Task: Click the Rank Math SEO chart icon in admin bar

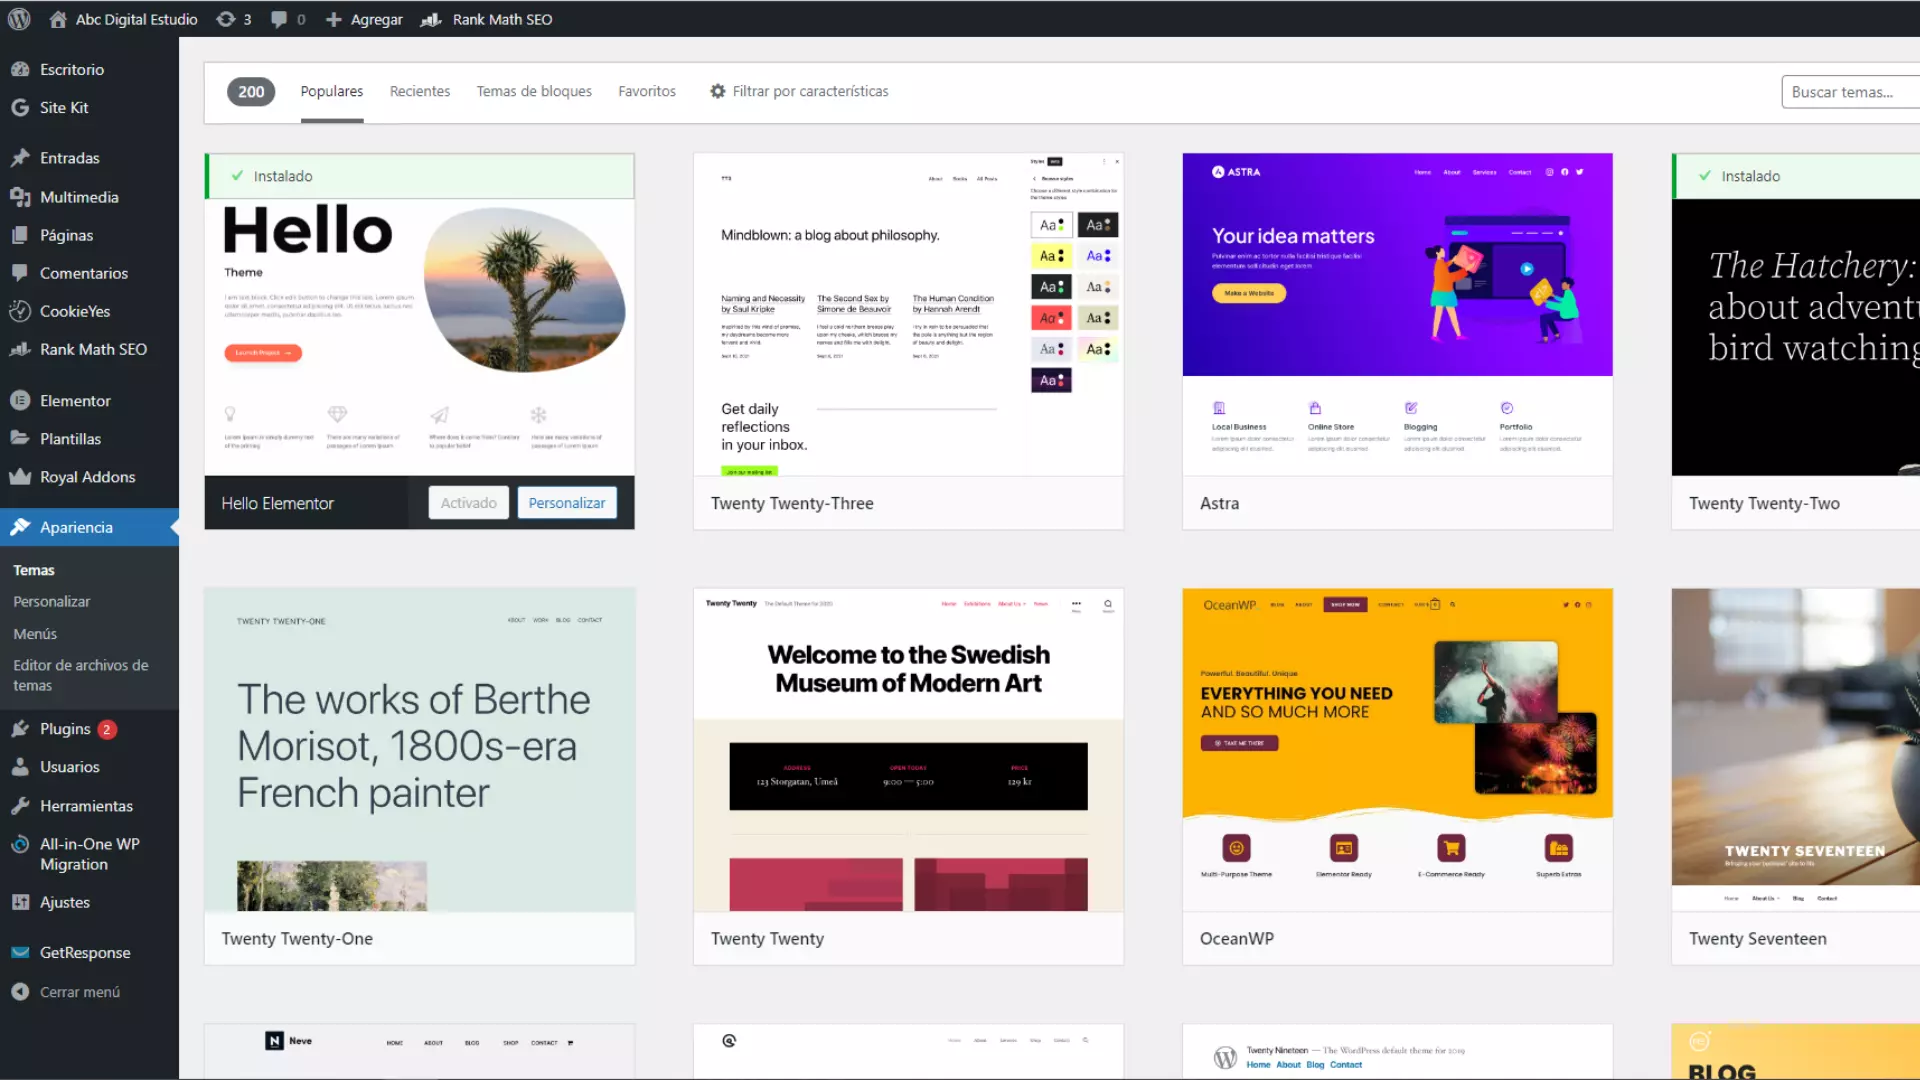Action: point(431,19)
